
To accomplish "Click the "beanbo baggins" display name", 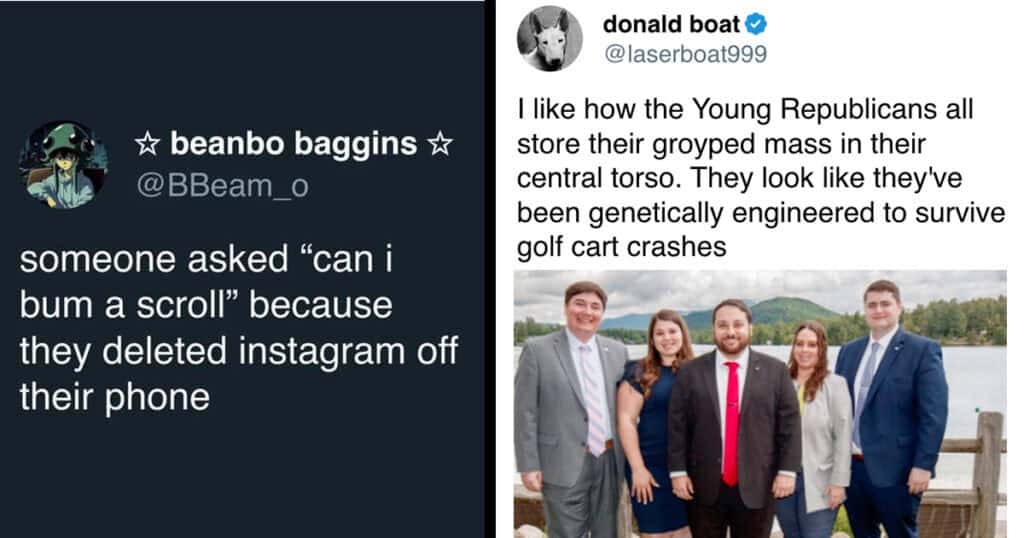I will click(293, 145).
